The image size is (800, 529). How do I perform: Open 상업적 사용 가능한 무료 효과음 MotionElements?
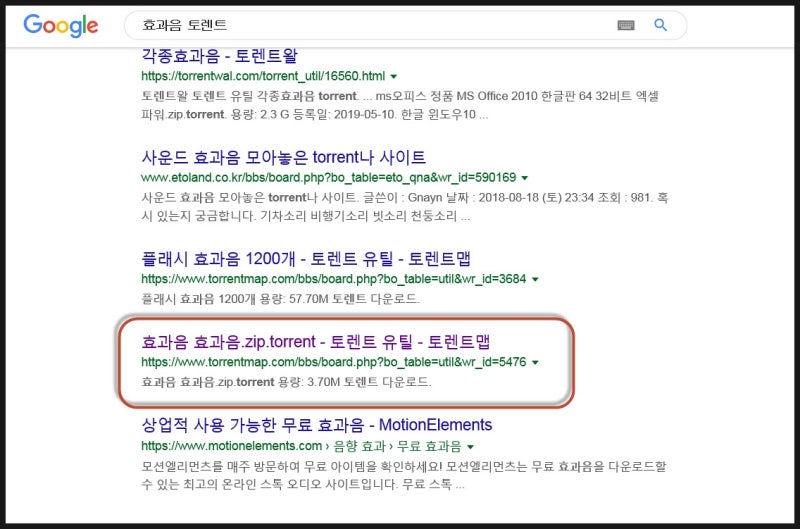tap(316, 425)
